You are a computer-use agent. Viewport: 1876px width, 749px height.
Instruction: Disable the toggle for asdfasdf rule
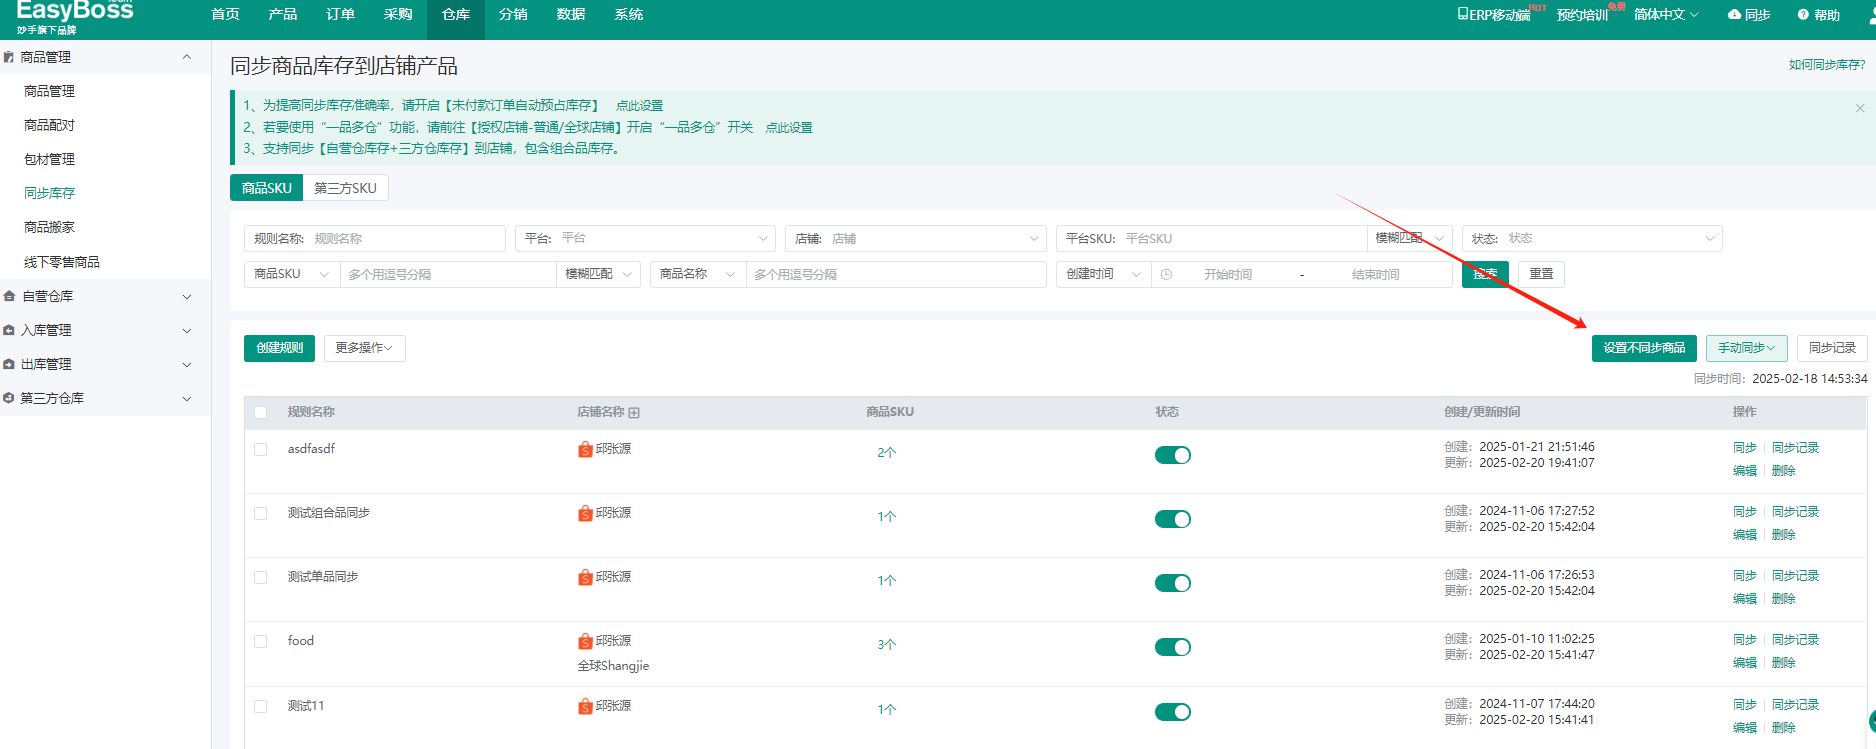[1173, 455]
